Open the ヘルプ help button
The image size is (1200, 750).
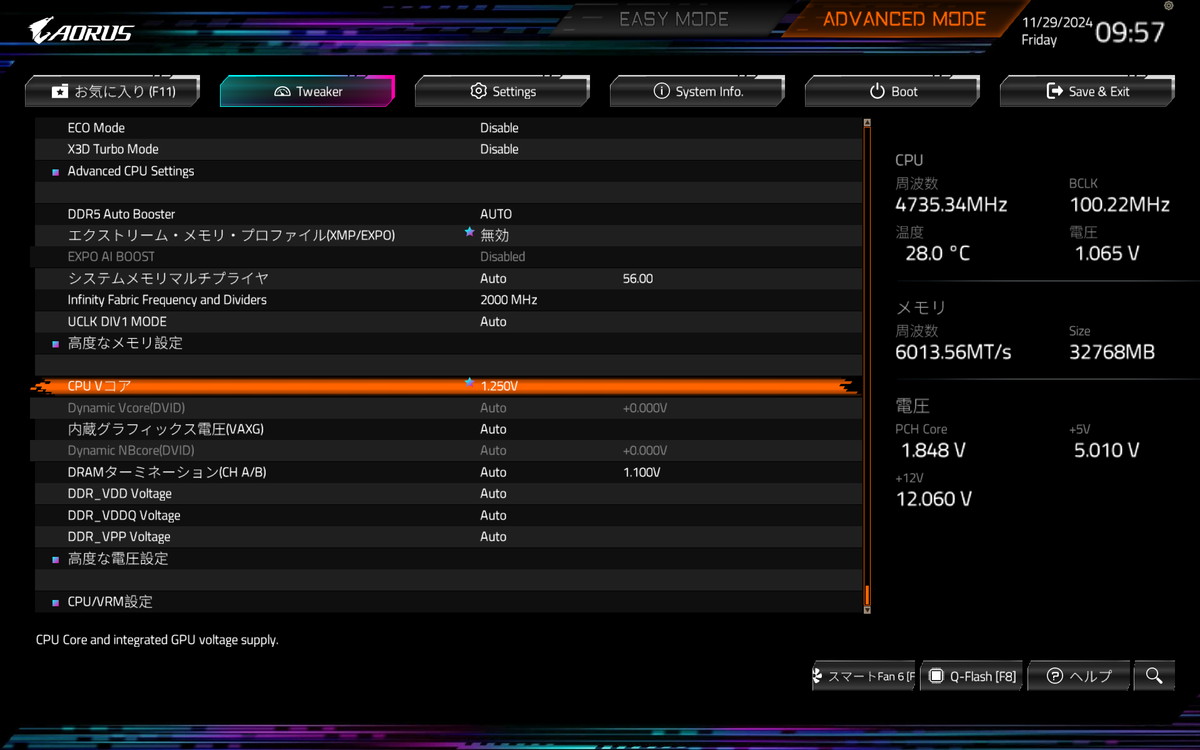1078,676
